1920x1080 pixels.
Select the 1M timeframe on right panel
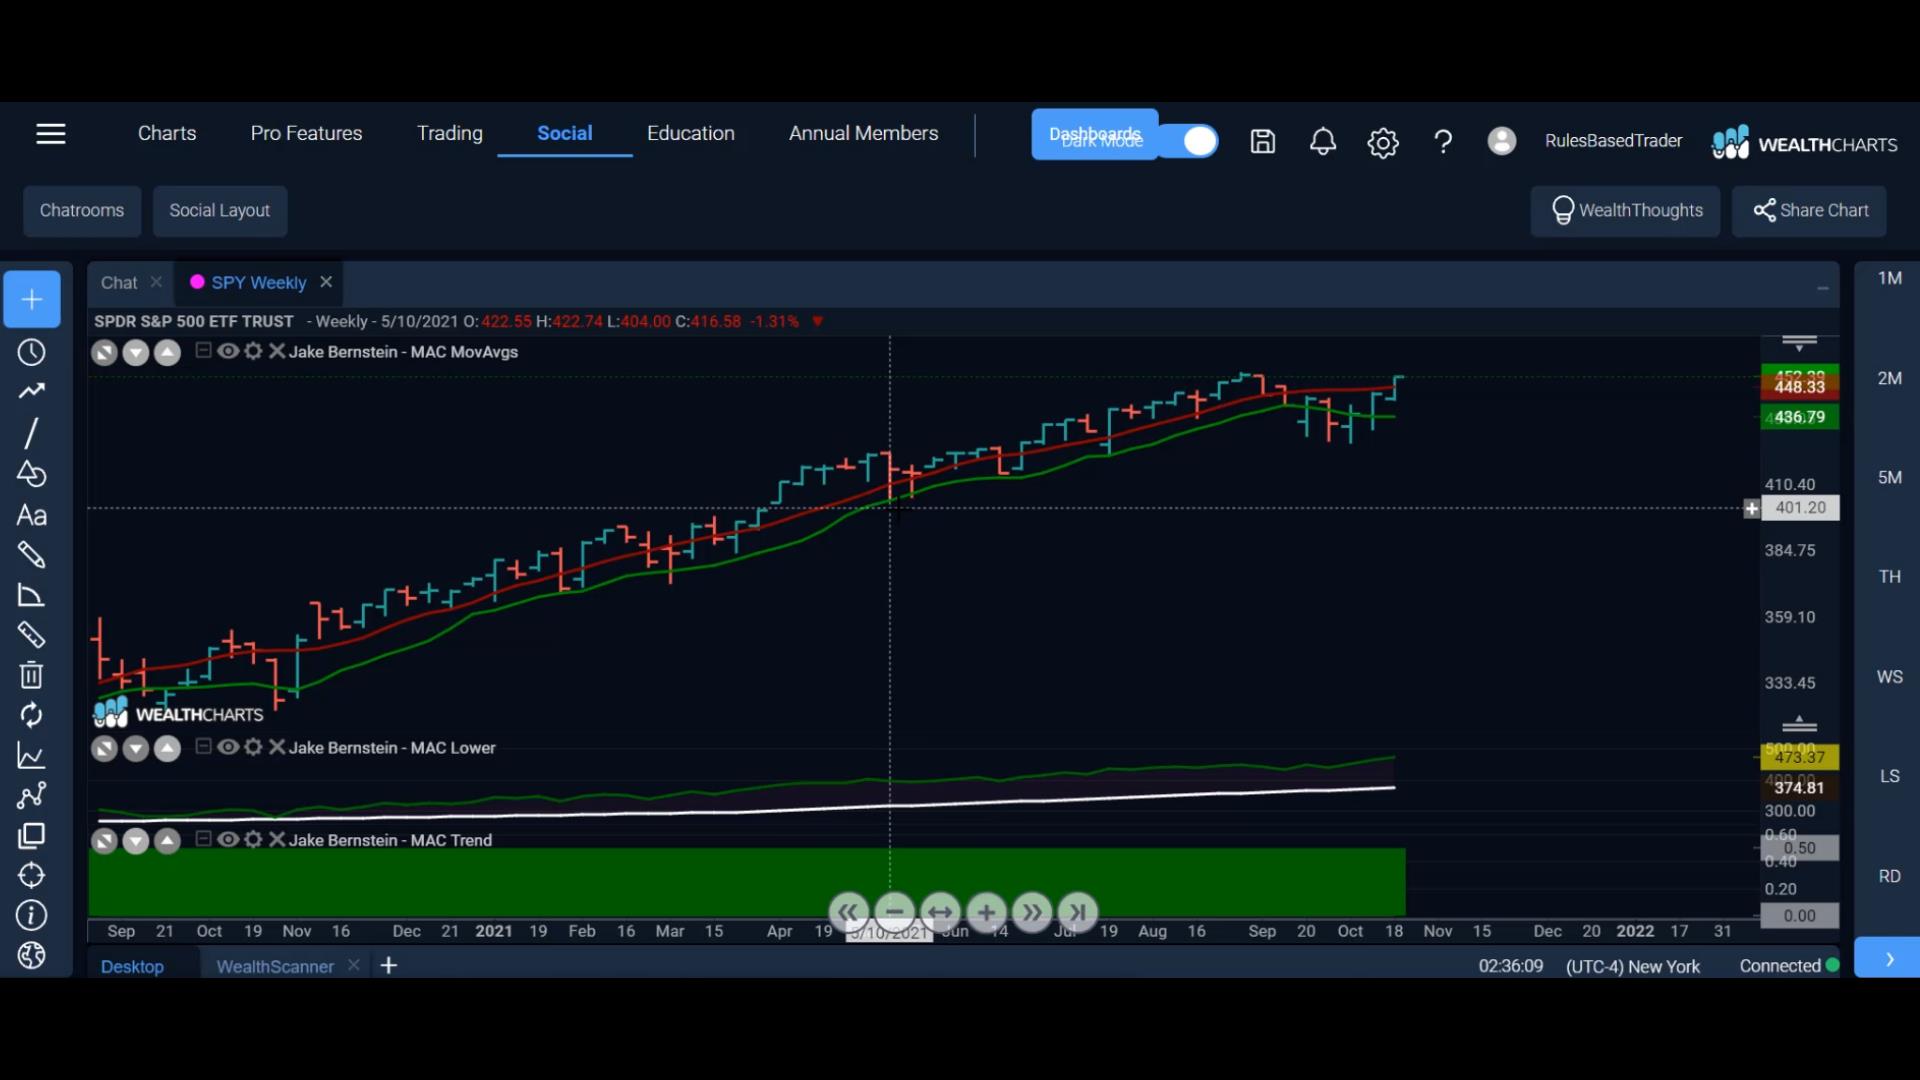(x=1889, y=278)
